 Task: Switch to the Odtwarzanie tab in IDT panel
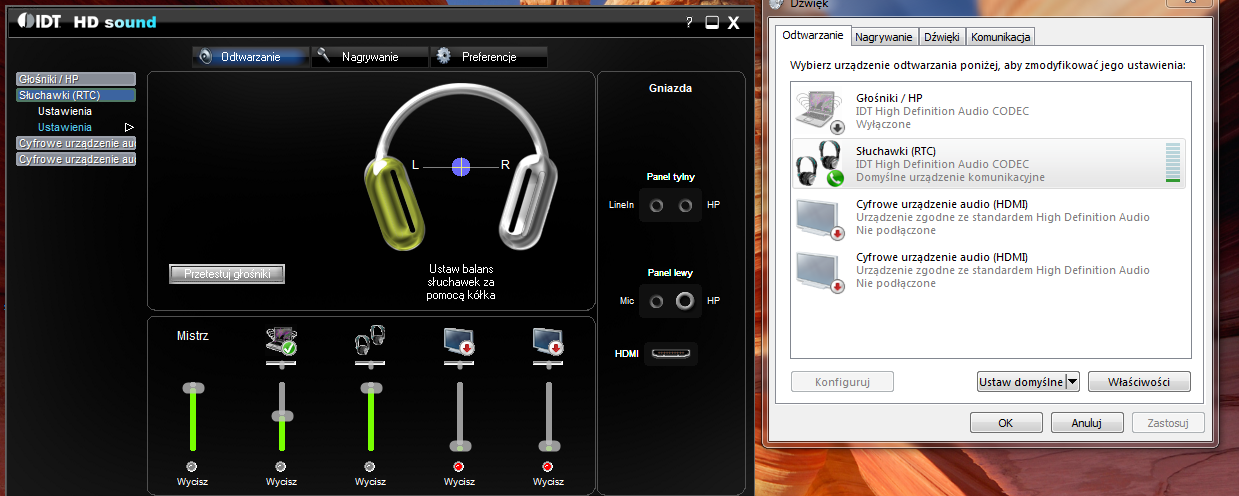[251, 57]
